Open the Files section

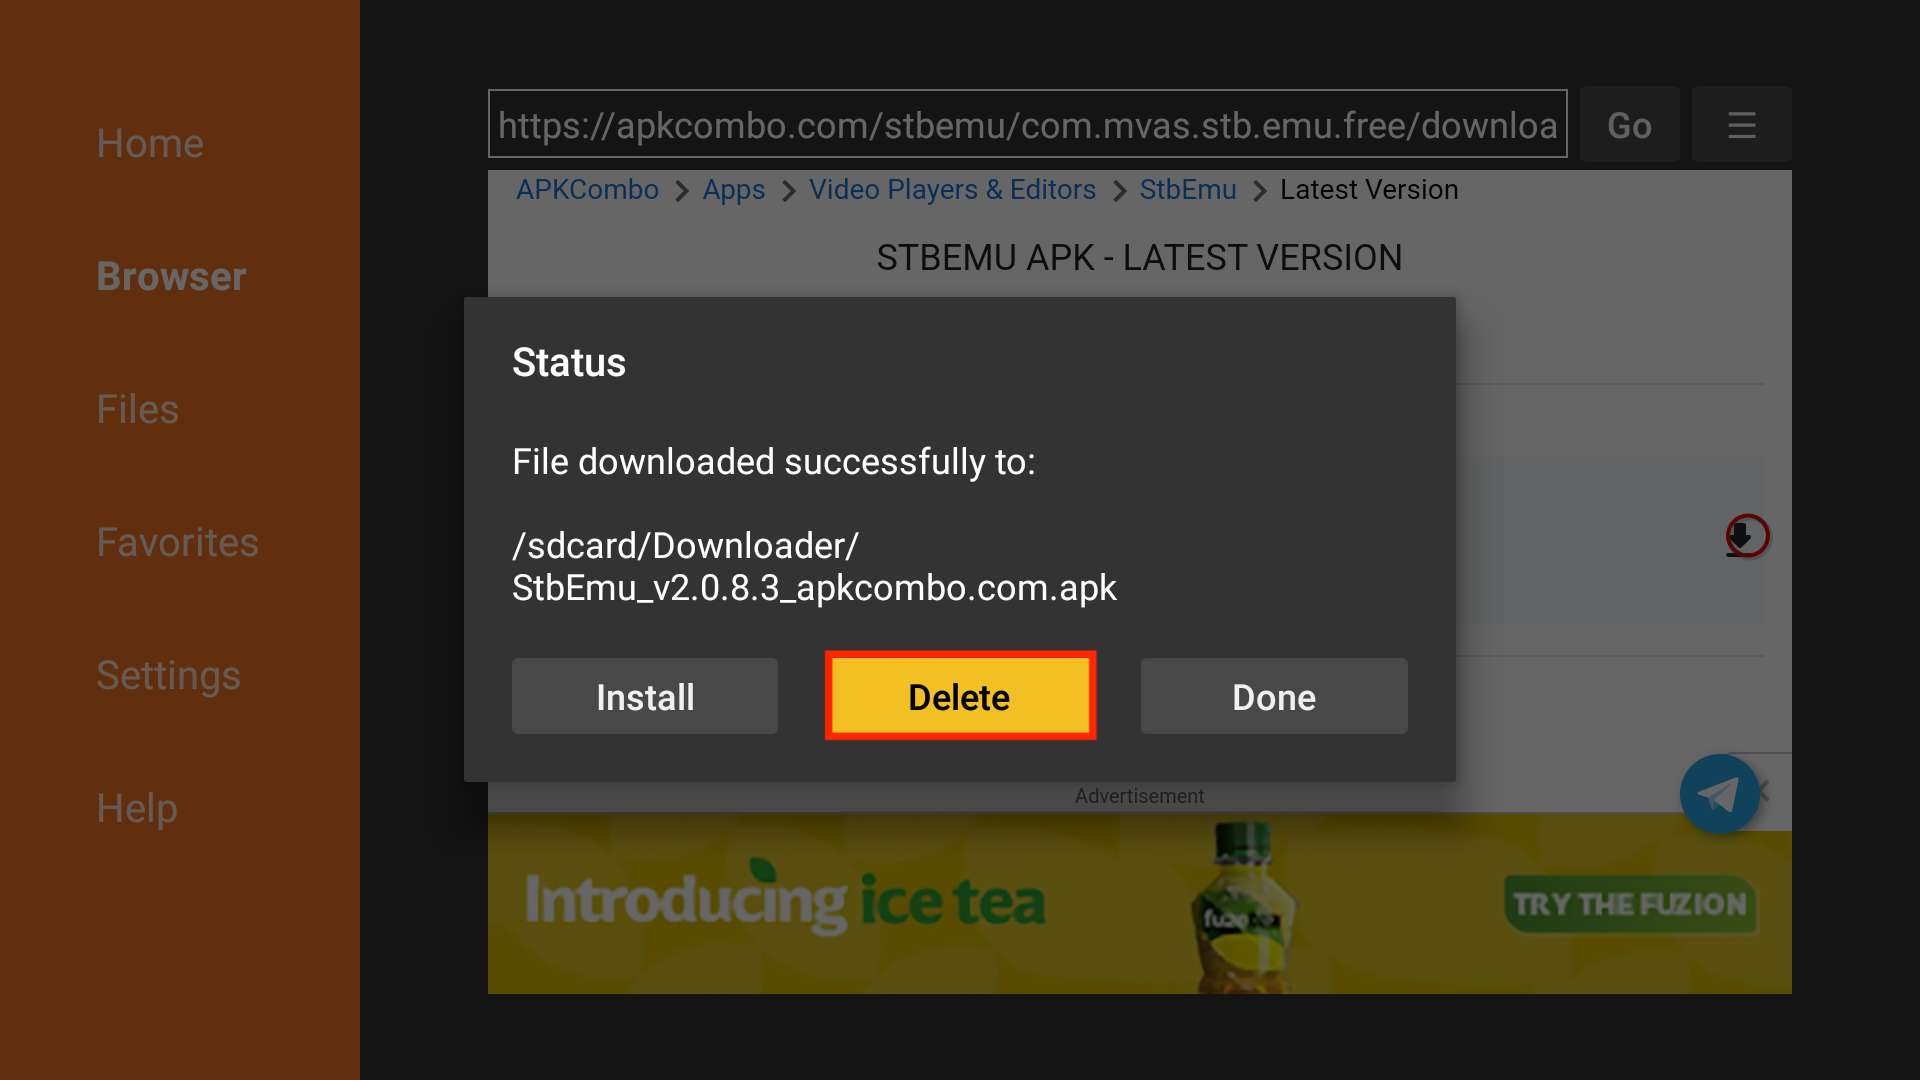coord(137,409)
